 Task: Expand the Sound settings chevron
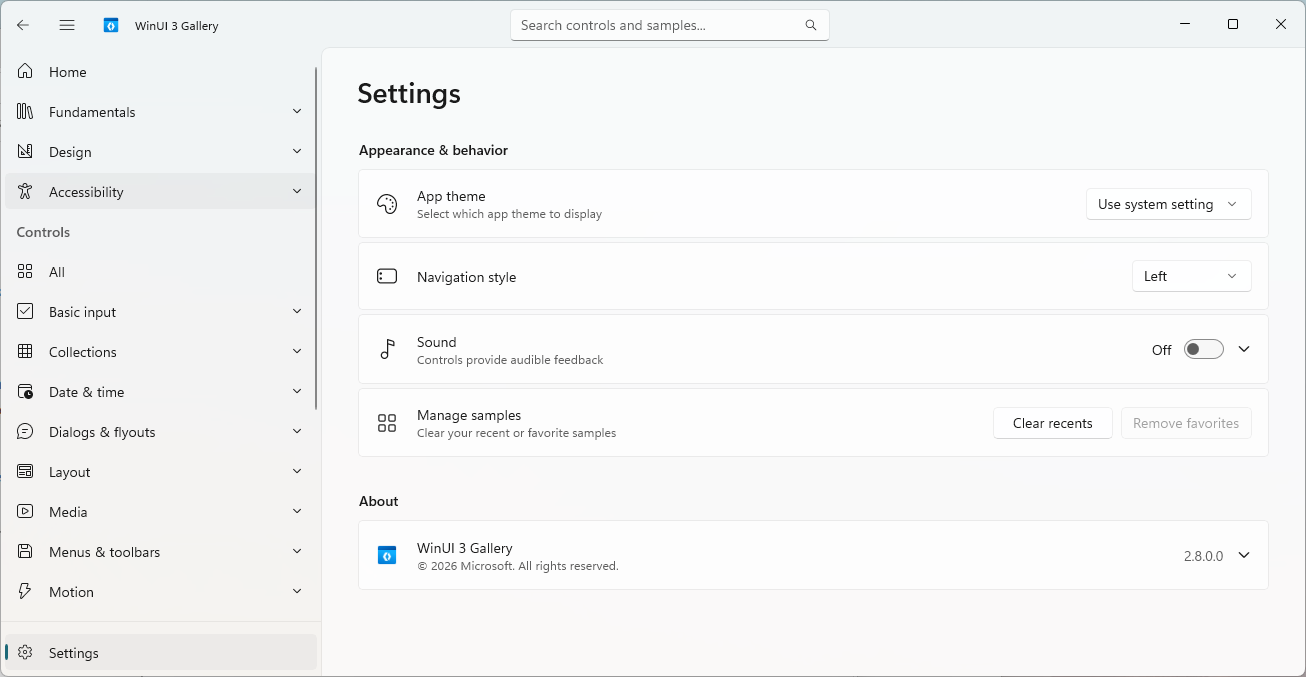[x=1244, y=349]
